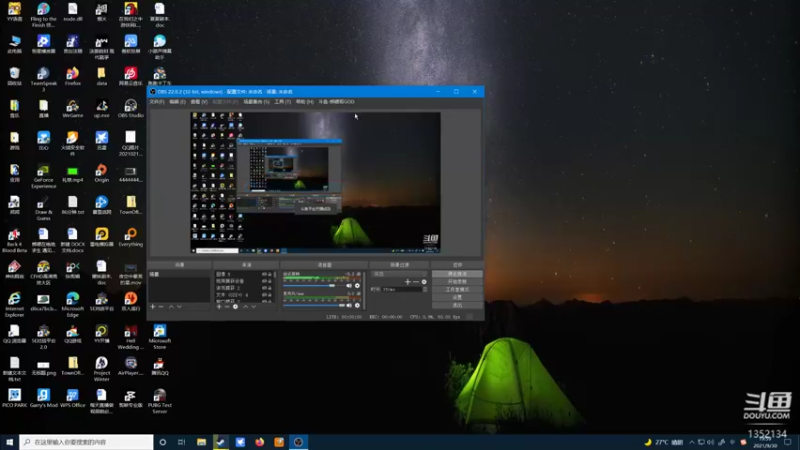Move the selected source up
The width and height of the screenshot is (800, 450).
245,307
